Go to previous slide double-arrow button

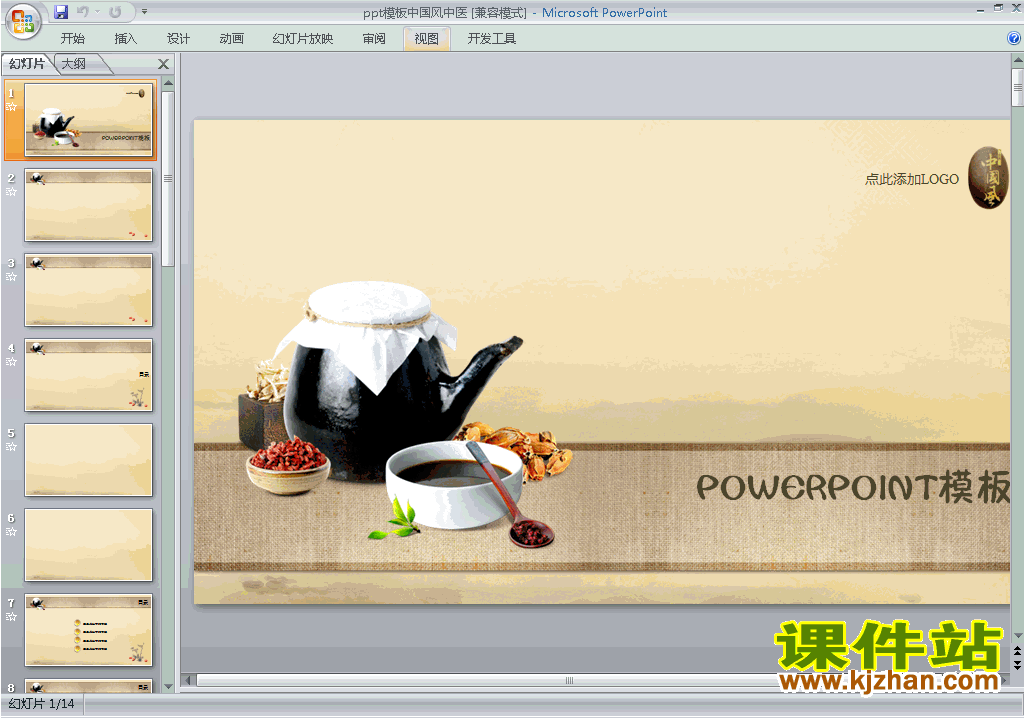[1017, 651]
